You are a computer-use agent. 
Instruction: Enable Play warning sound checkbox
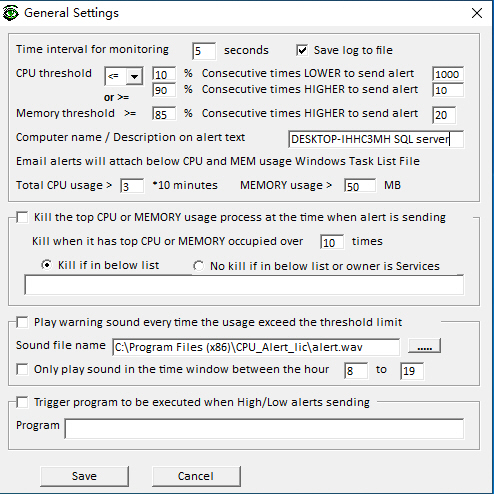[22, 322]
